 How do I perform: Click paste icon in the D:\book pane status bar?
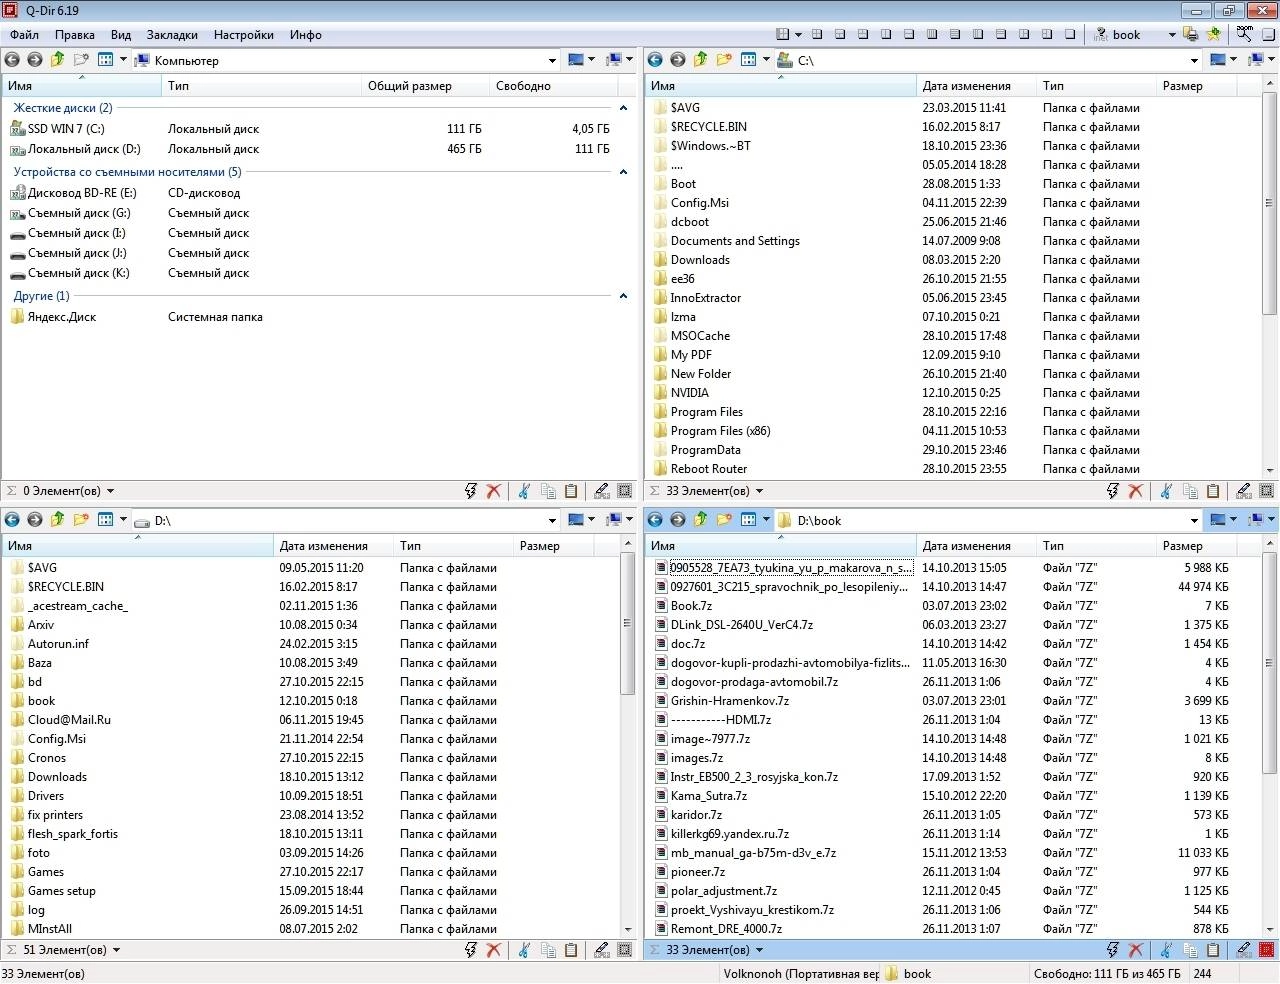click(1213, 950)
